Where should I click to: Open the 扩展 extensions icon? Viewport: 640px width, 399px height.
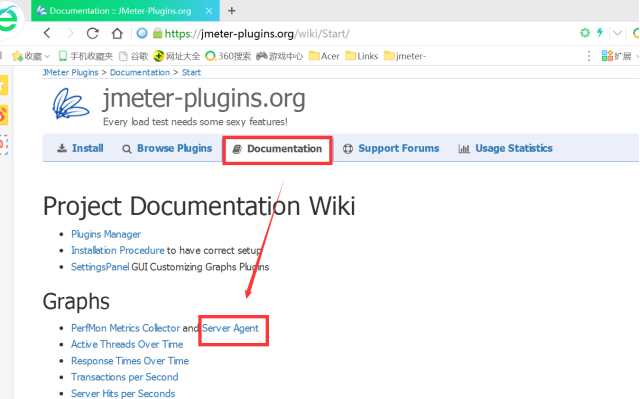click(x=616, y=56)
